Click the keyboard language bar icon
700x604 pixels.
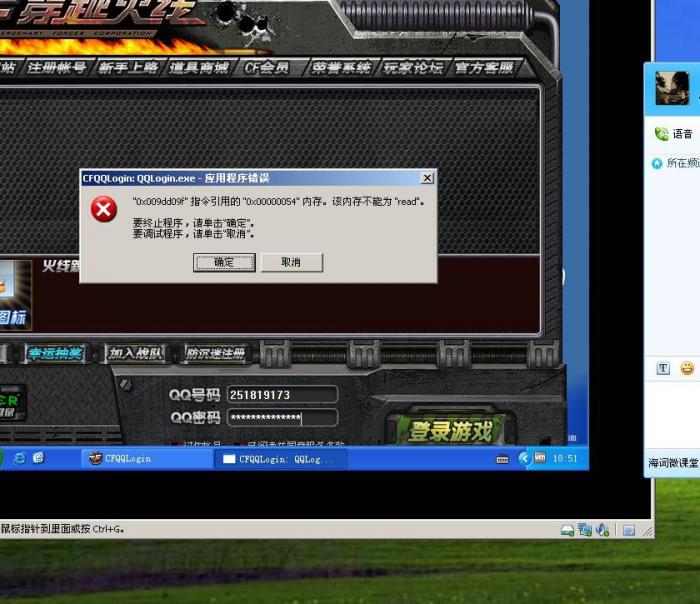click(502, 459)
